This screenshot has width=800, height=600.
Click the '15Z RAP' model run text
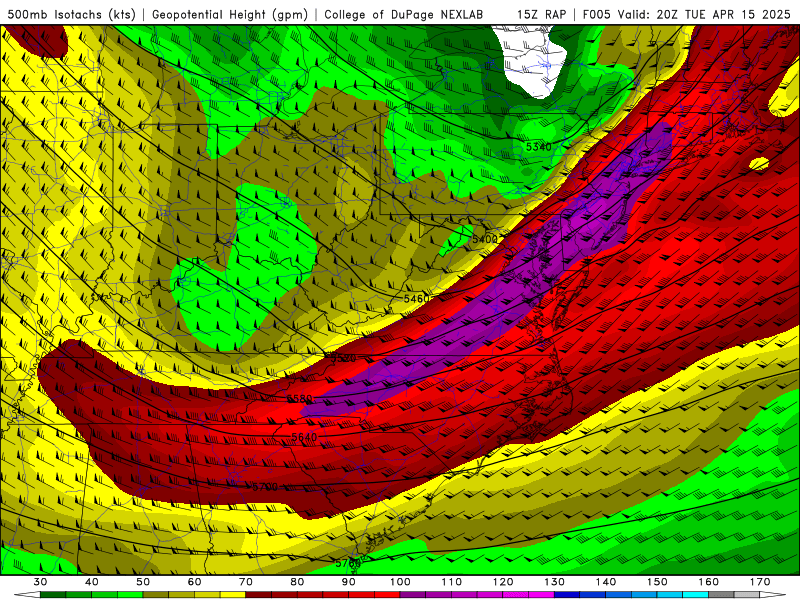point(541,15)
